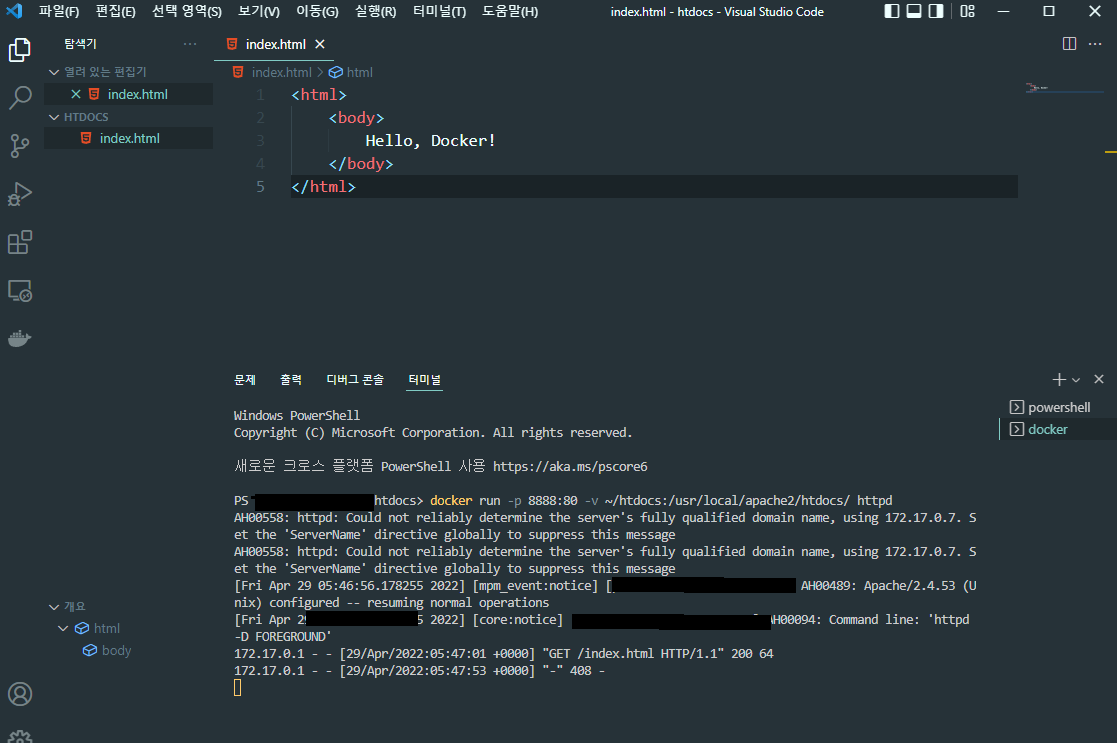Open the Explorer view in activity bar
1117x743 pixels.
pyautogui.click(x=20, y=50)
